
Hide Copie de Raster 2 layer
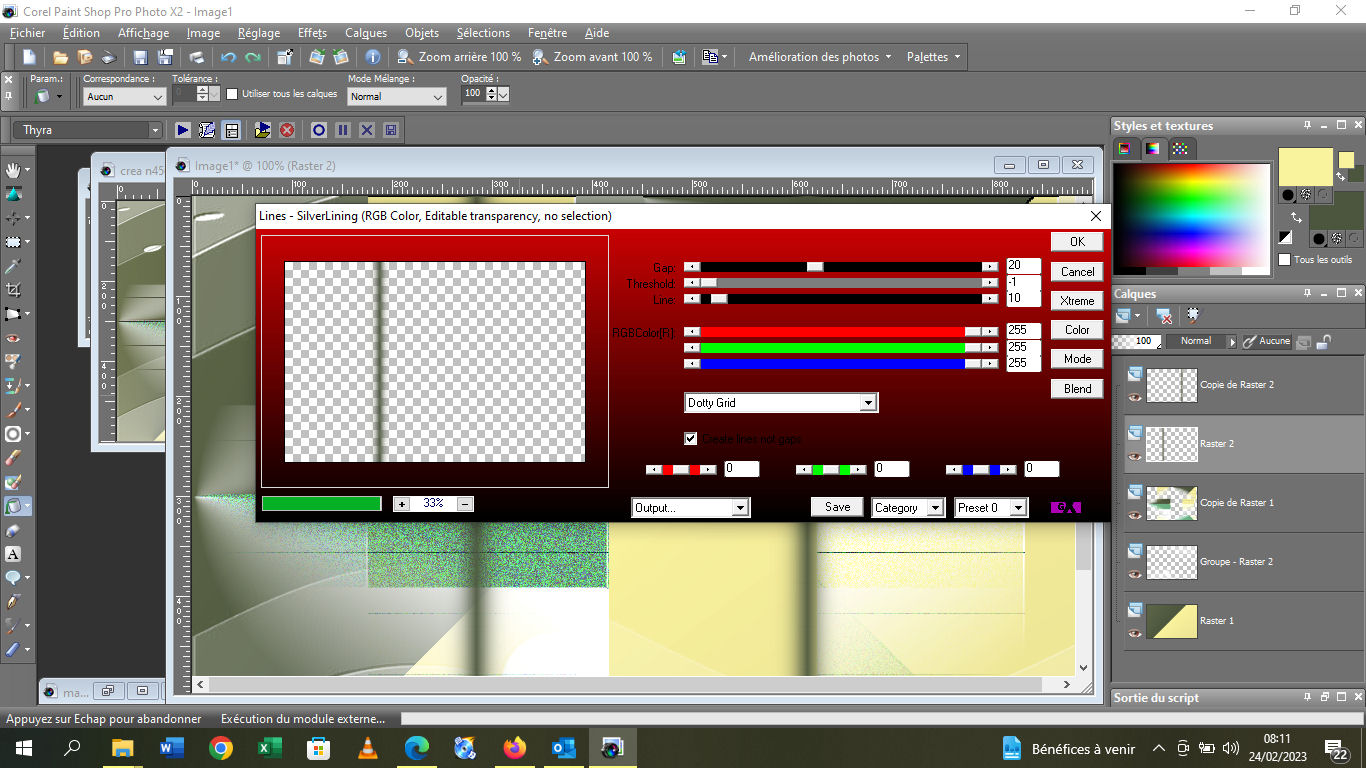[x=1134, y=397]
